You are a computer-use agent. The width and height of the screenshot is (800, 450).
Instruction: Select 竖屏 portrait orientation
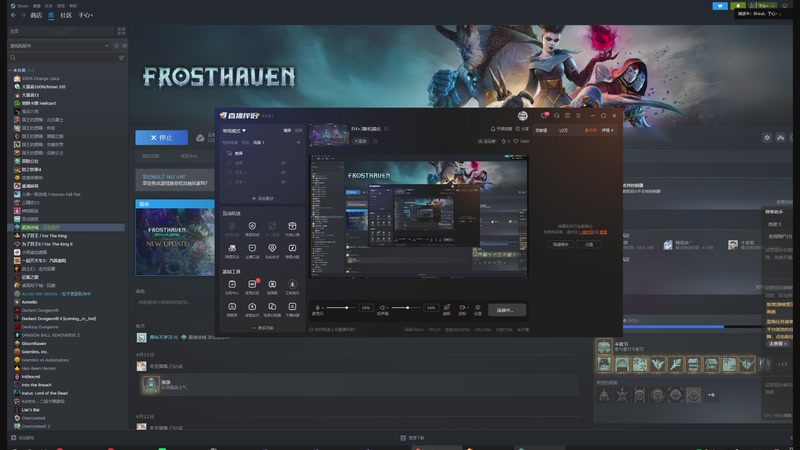tap(298, 131)
